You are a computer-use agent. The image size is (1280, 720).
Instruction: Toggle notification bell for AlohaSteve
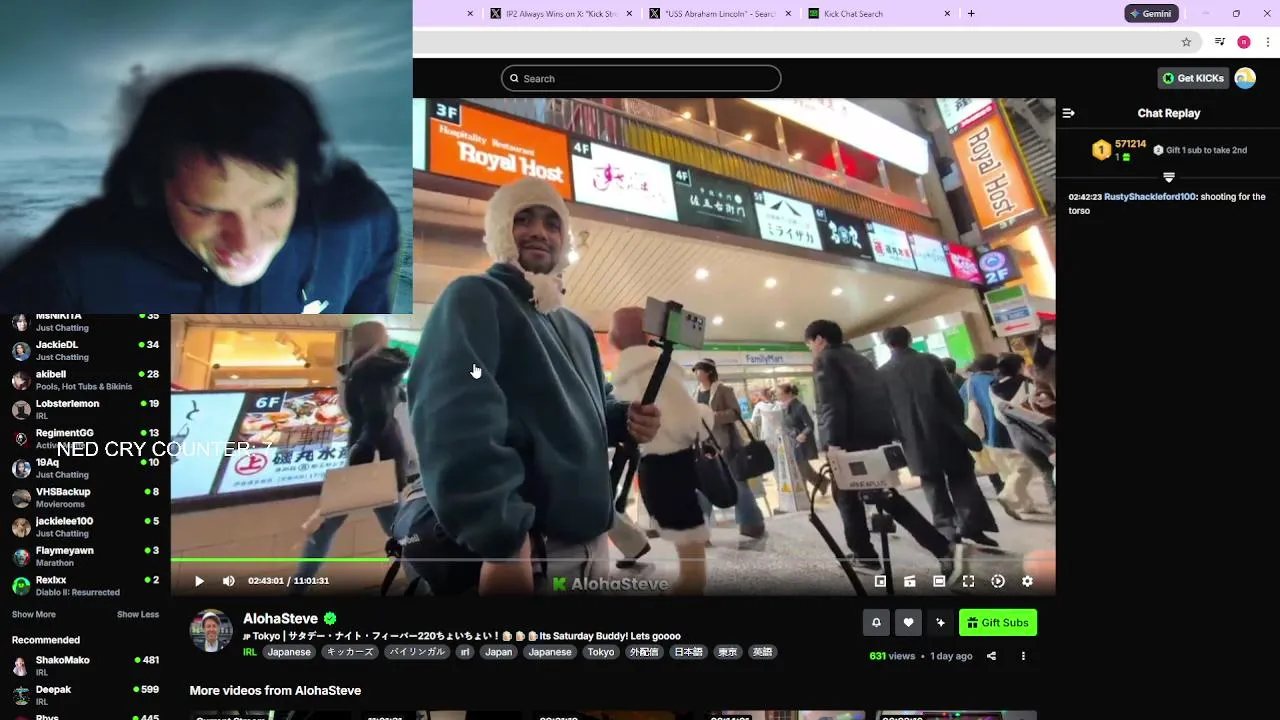point(876,623)
